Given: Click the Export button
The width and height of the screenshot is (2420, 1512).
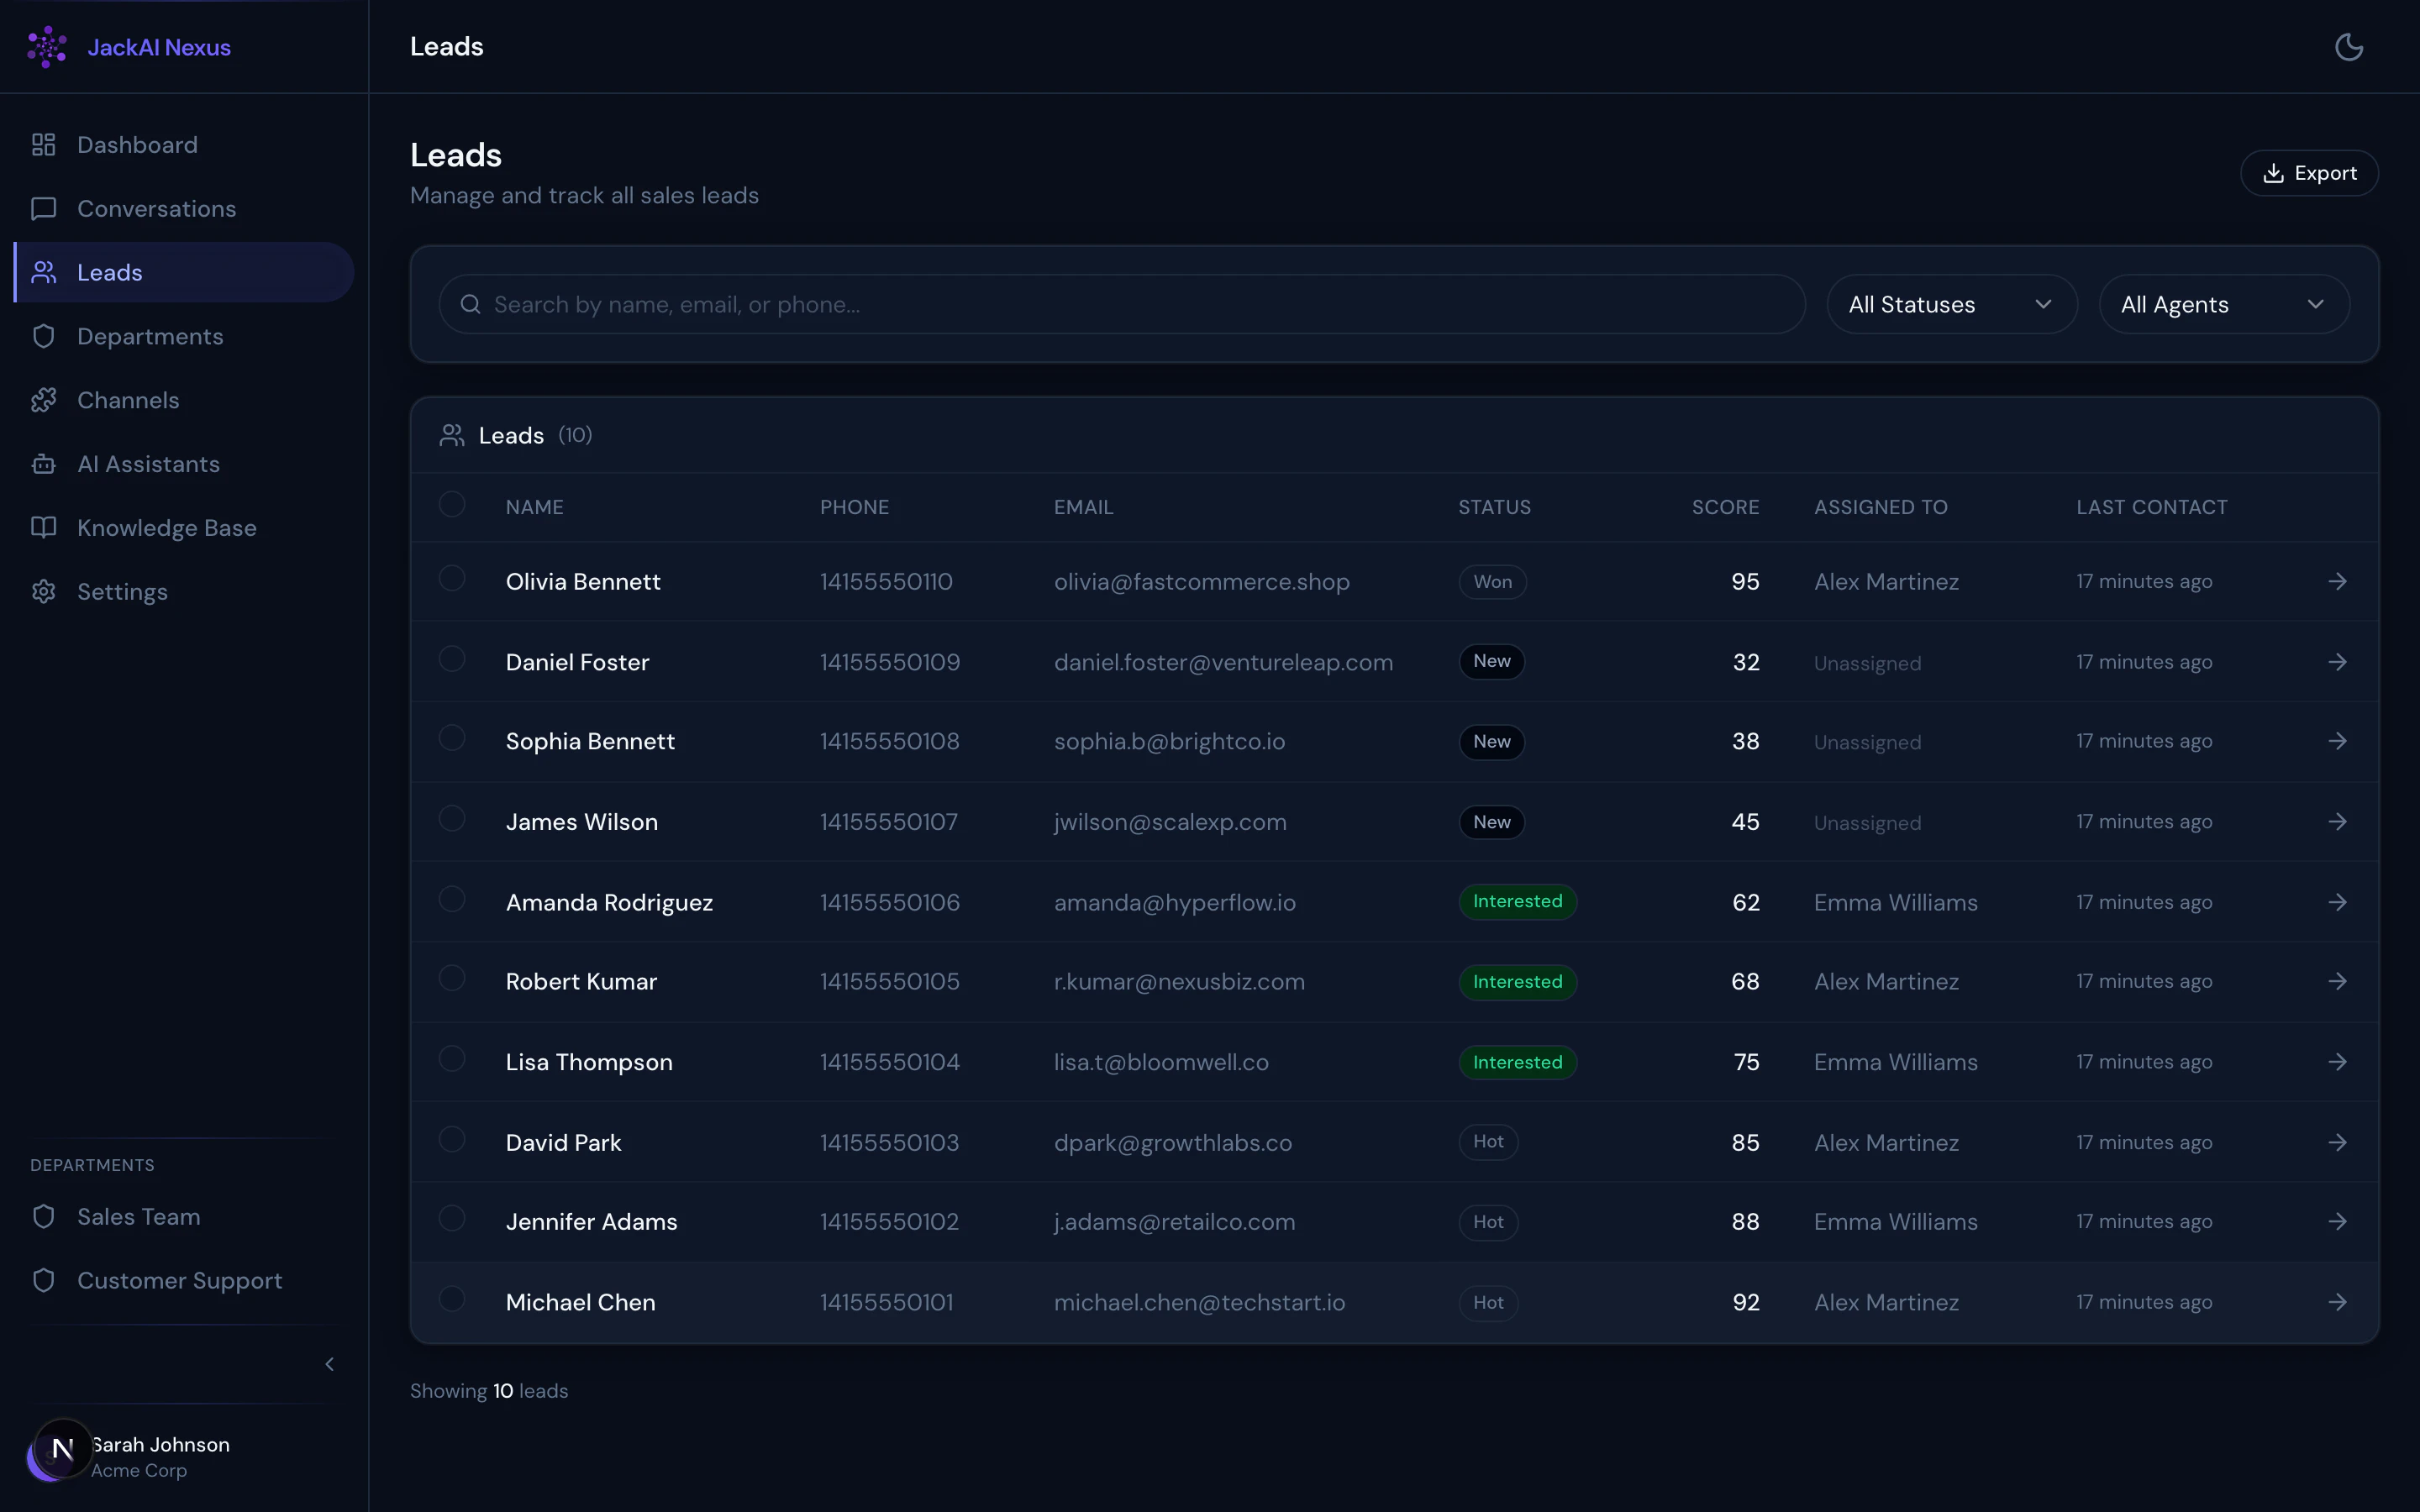Looking at the screenshot, I should click(x=2308, y=173).
